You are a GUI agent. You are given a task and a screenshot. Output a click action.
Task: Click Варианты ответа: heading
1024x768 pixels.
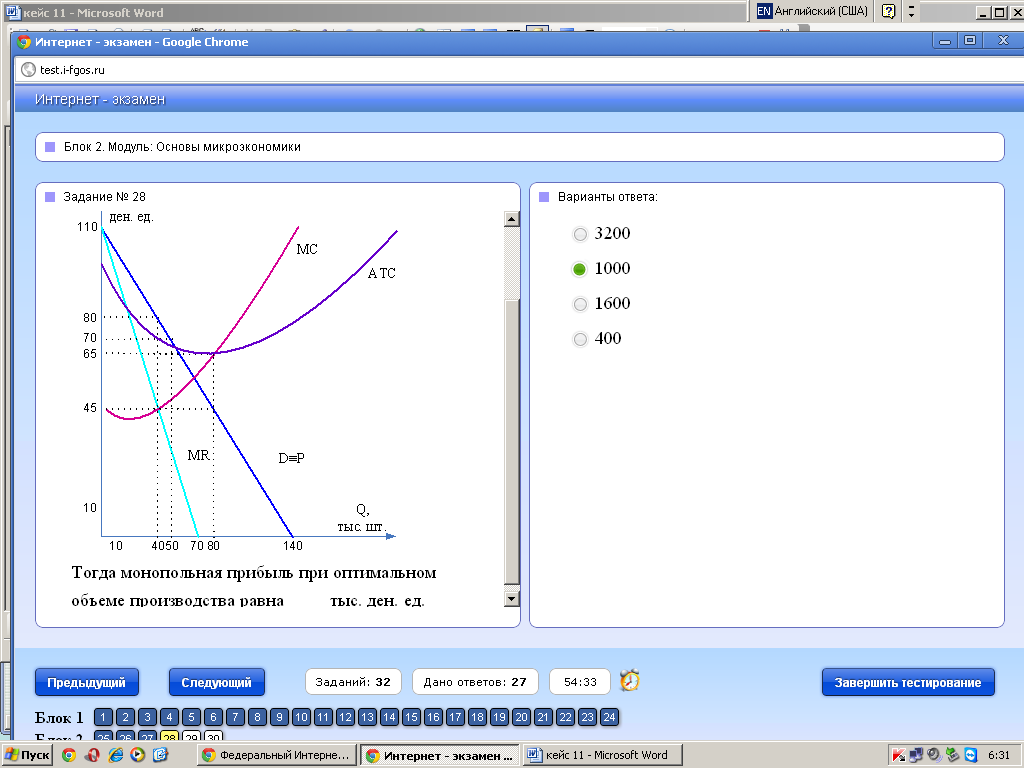click(x=607, y=197)
